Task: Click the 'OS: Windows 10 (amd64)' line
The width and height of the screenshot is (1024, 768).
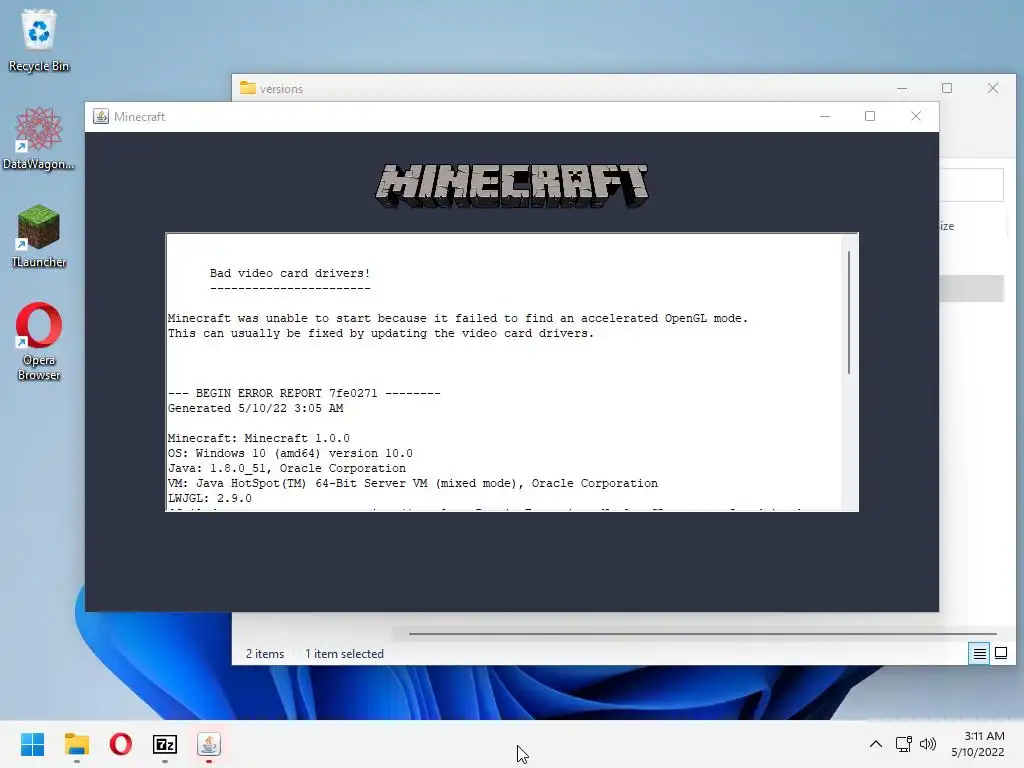Action: (x=290, y=453)
